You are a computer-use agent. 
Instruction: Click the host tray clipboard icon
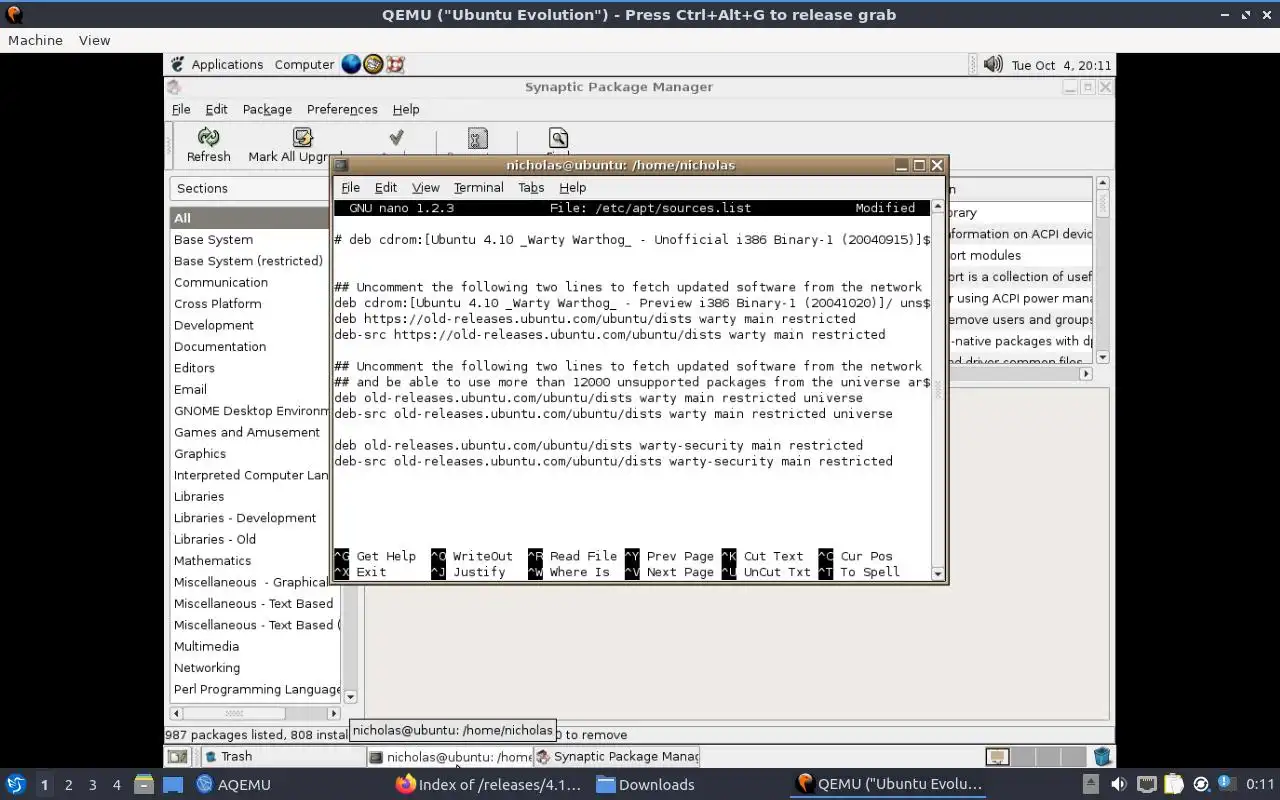[x=1174, y=785]
